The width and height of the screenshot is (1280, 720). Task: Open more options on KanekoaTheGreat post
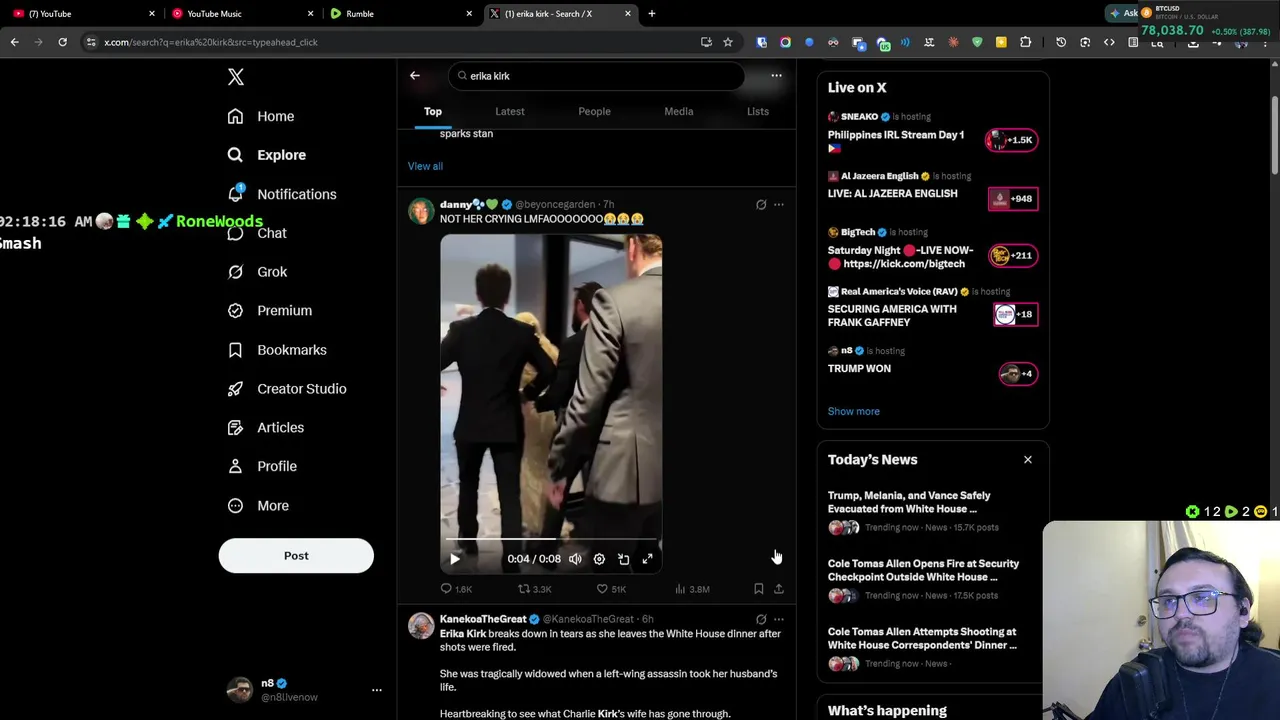(x=779, y=619)
